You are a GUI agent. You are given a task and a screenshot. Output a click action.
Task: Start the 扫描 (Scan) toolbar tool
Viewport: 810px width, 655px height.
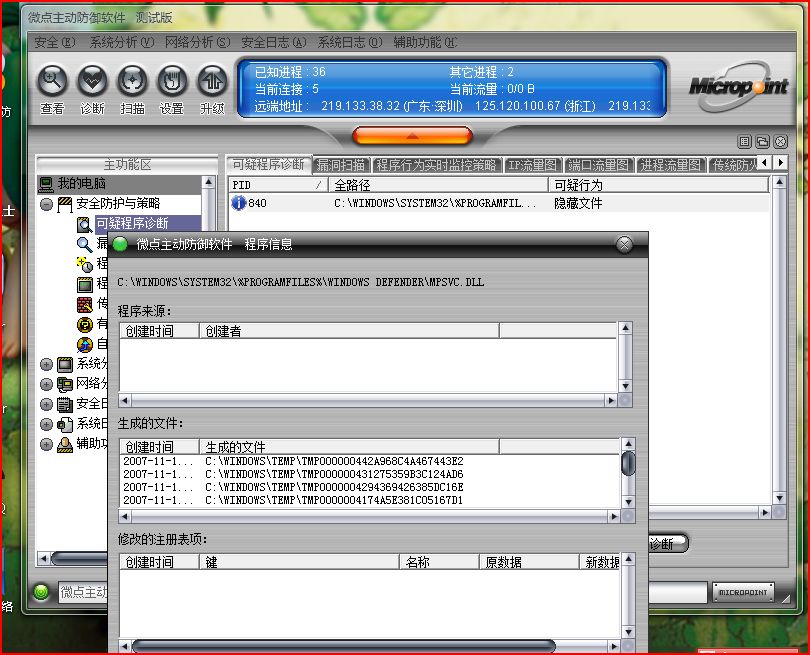[132, 81]
